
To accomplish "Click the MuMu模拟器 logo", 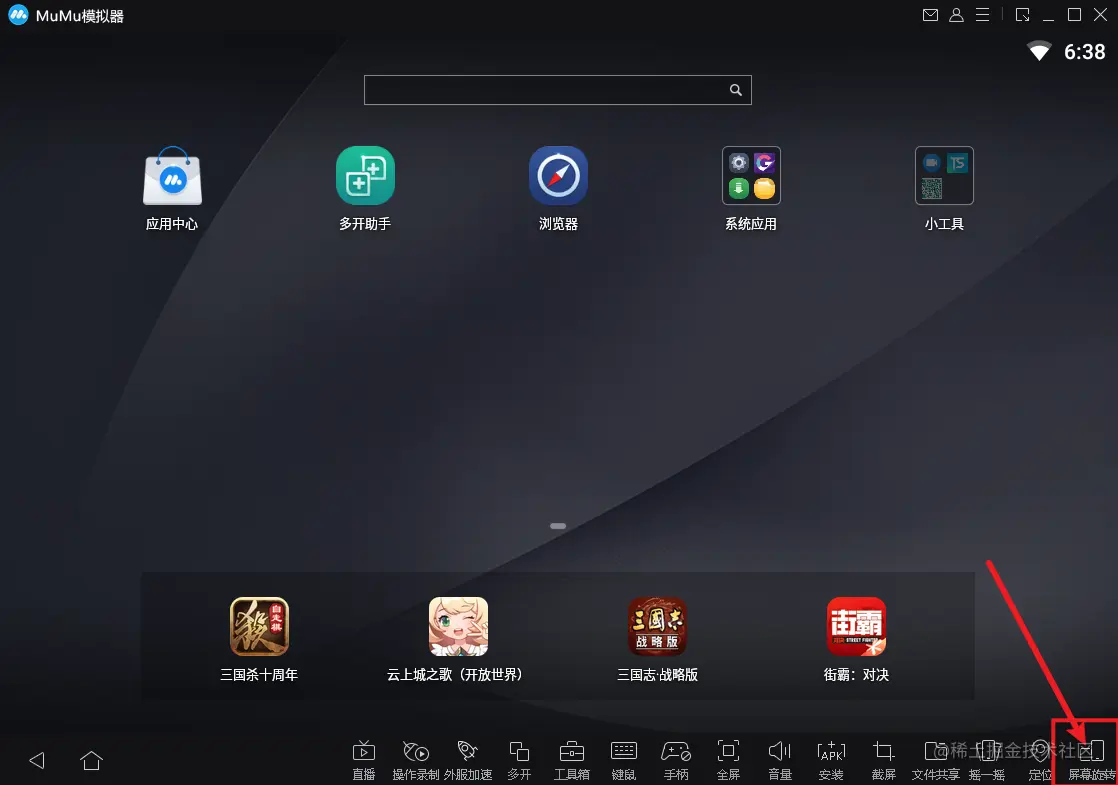I will click(x=19, y=15).
